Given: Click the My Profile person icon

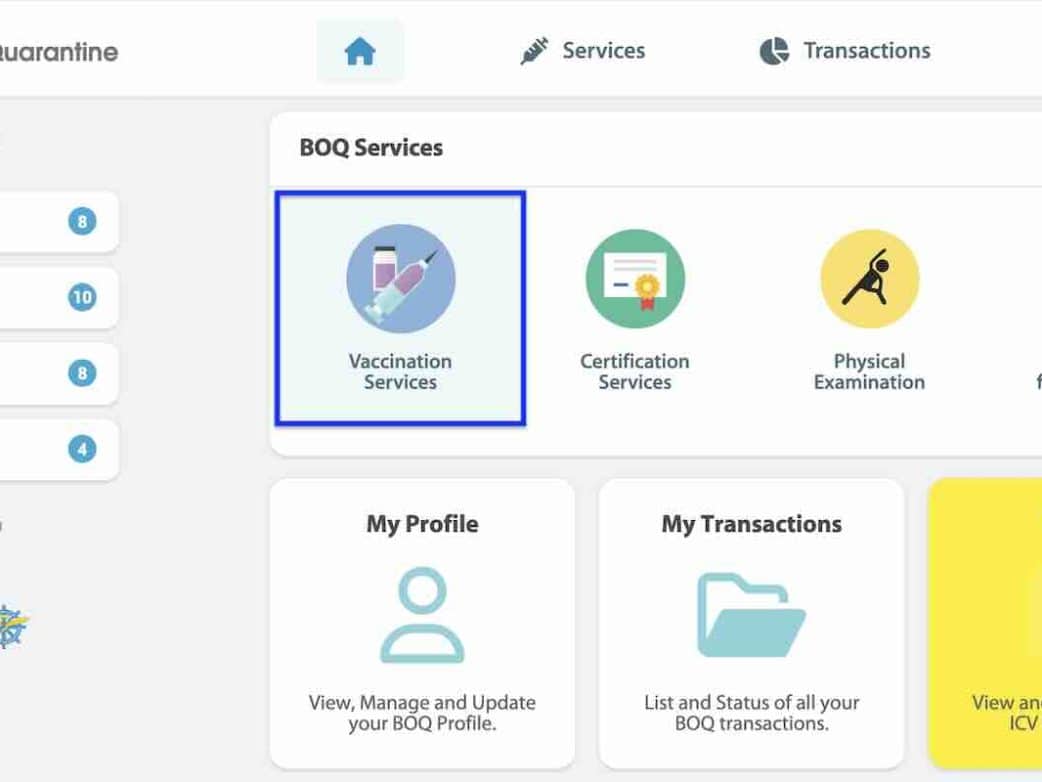Looking at the screenshot, I should point(422,615).
